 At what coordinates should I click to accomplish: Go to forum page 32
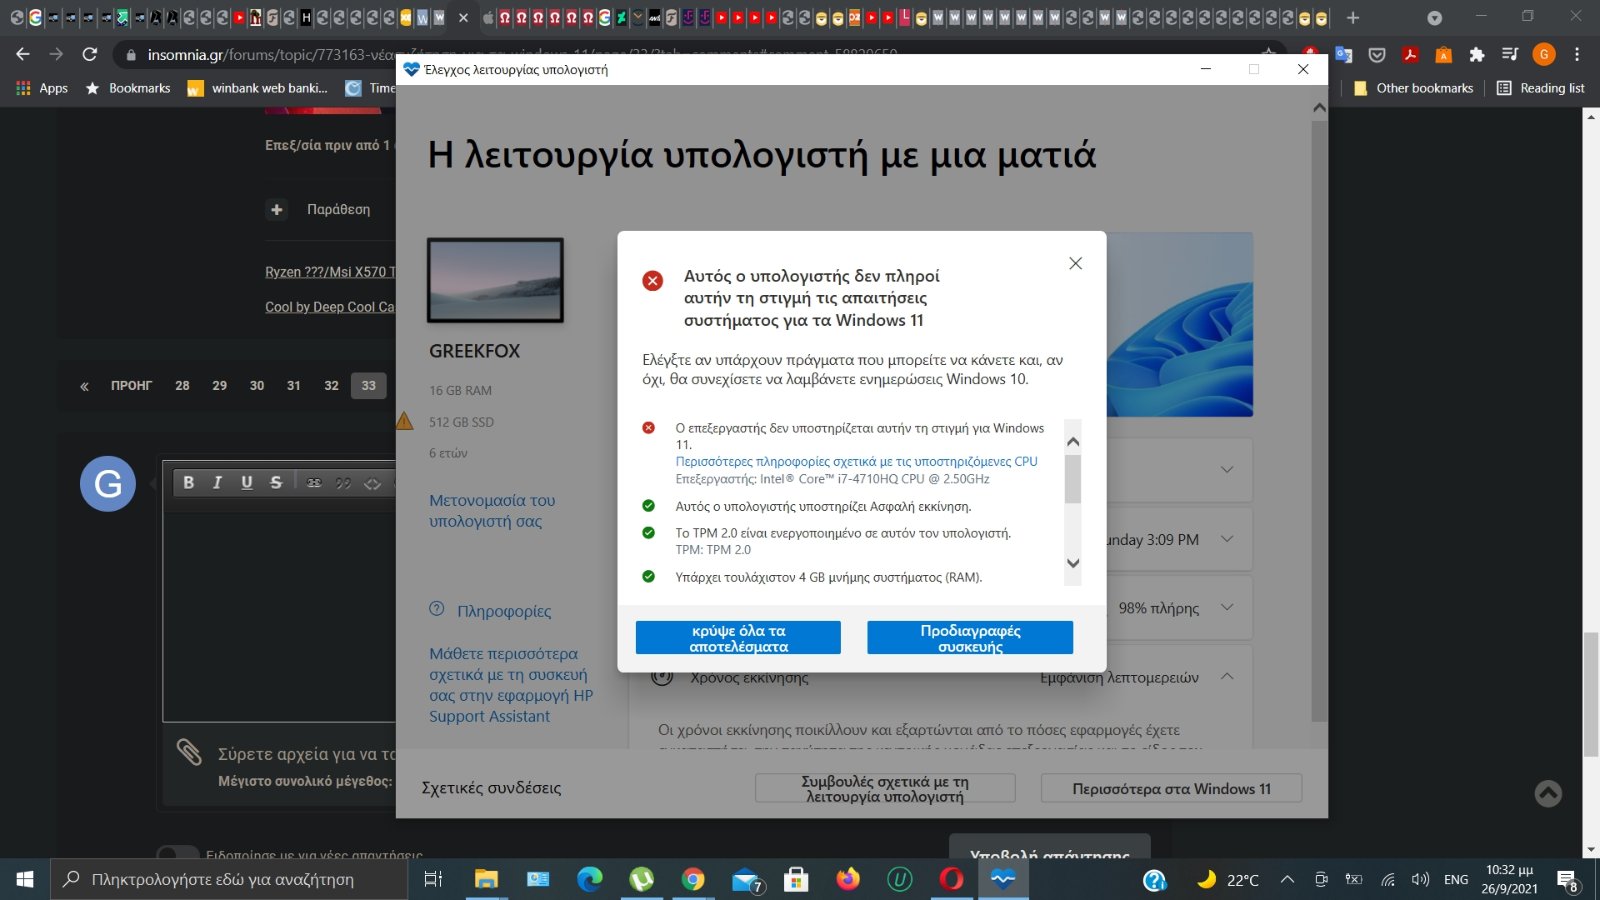coord(331,385)
